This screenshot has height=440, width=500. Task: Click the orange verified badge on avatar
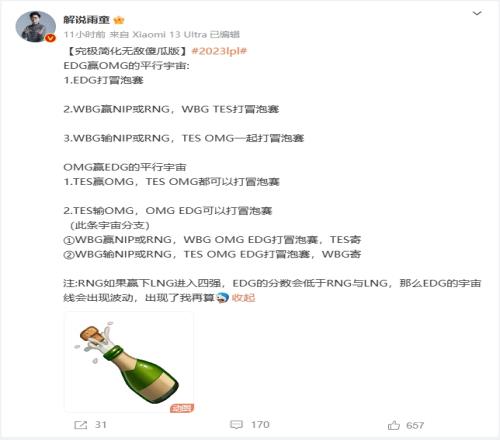pyautogui.click(x=50, y=38)
